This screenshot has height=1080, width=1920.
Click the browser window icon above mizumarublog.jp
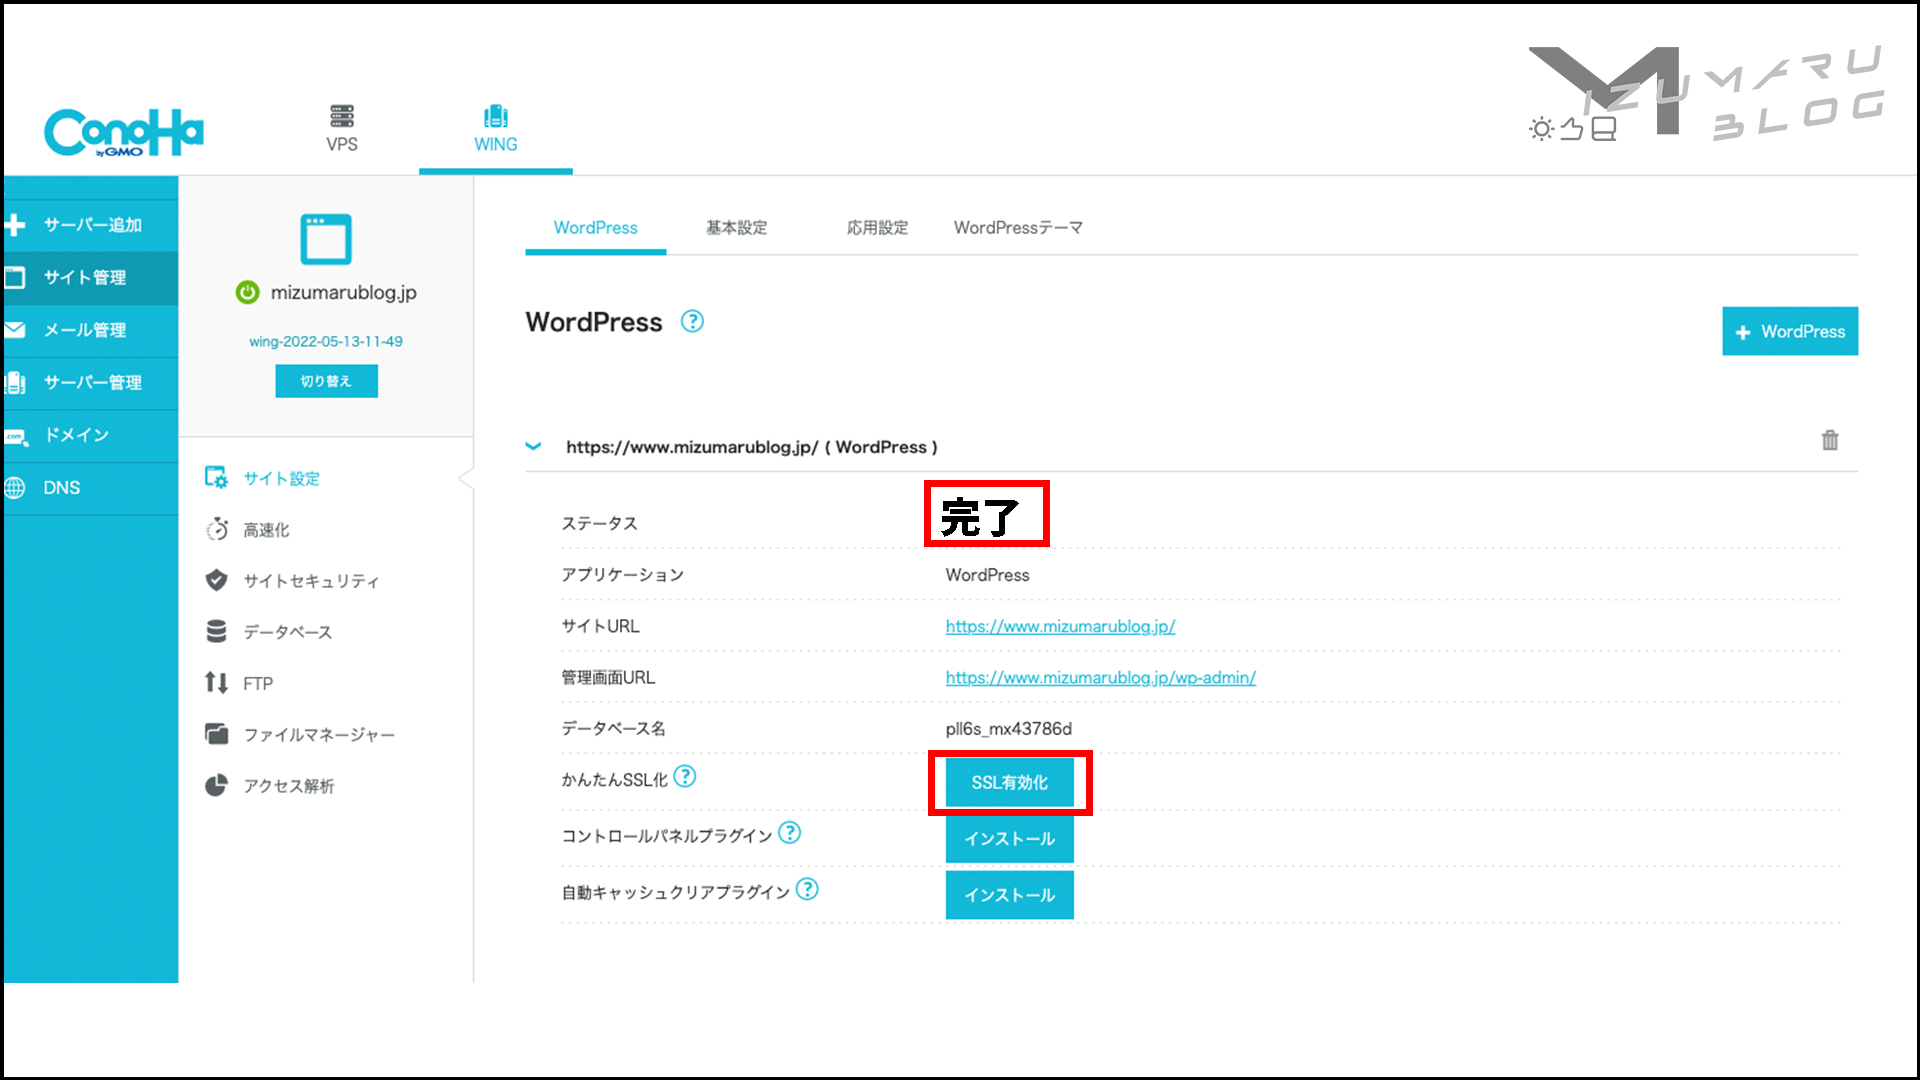[x=326, y=239]
